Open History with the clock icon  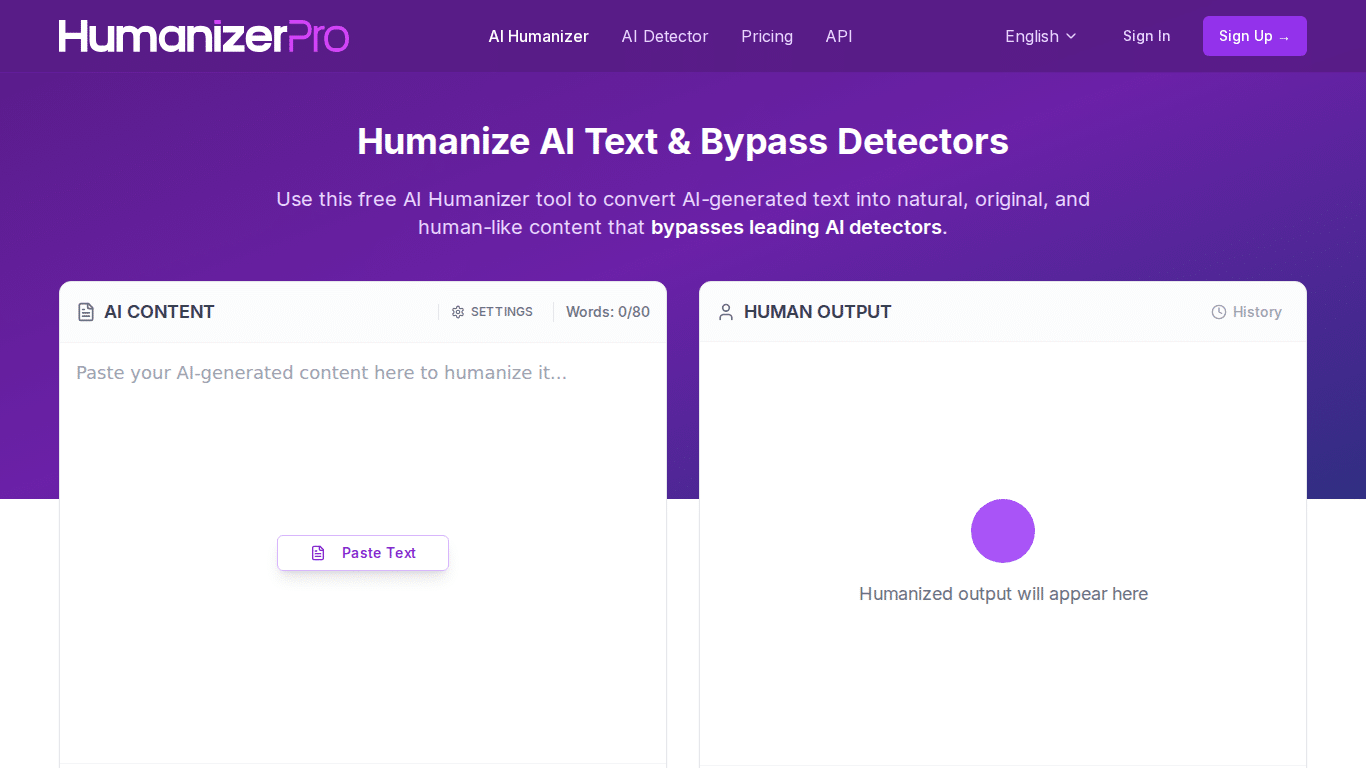tap(1219, 312)
